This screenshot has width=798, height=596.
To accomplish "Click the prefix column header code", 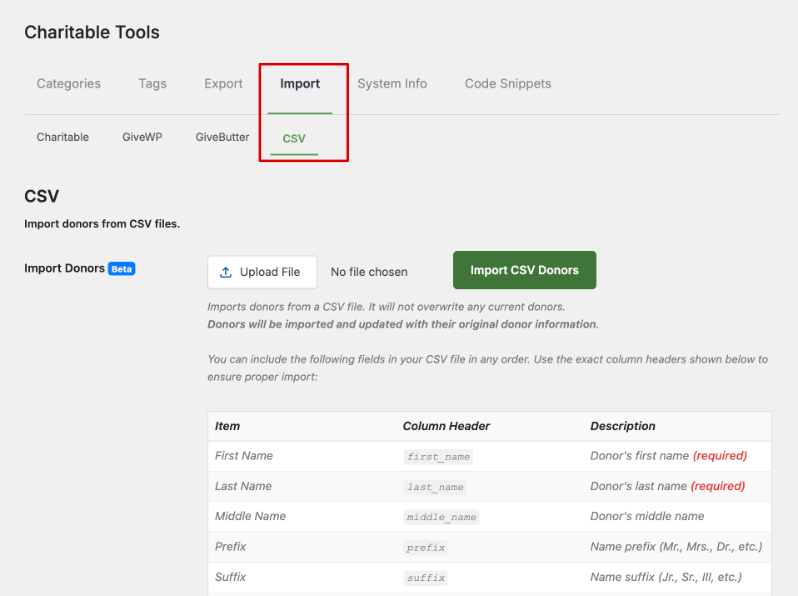I will pyautogui.click(x=425, y=548).
